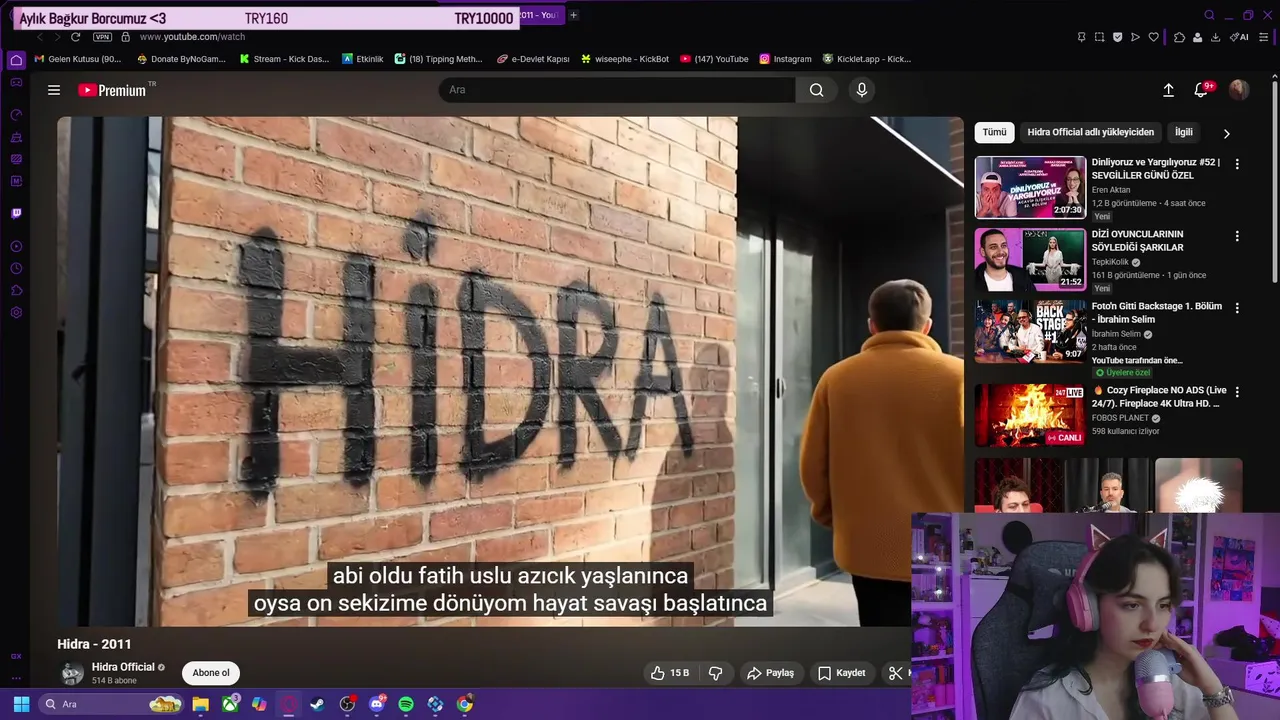Click the search magnifier button
Image resolution: width=1280 pixels, height=720 pixels.
click(x=817, y=90)
